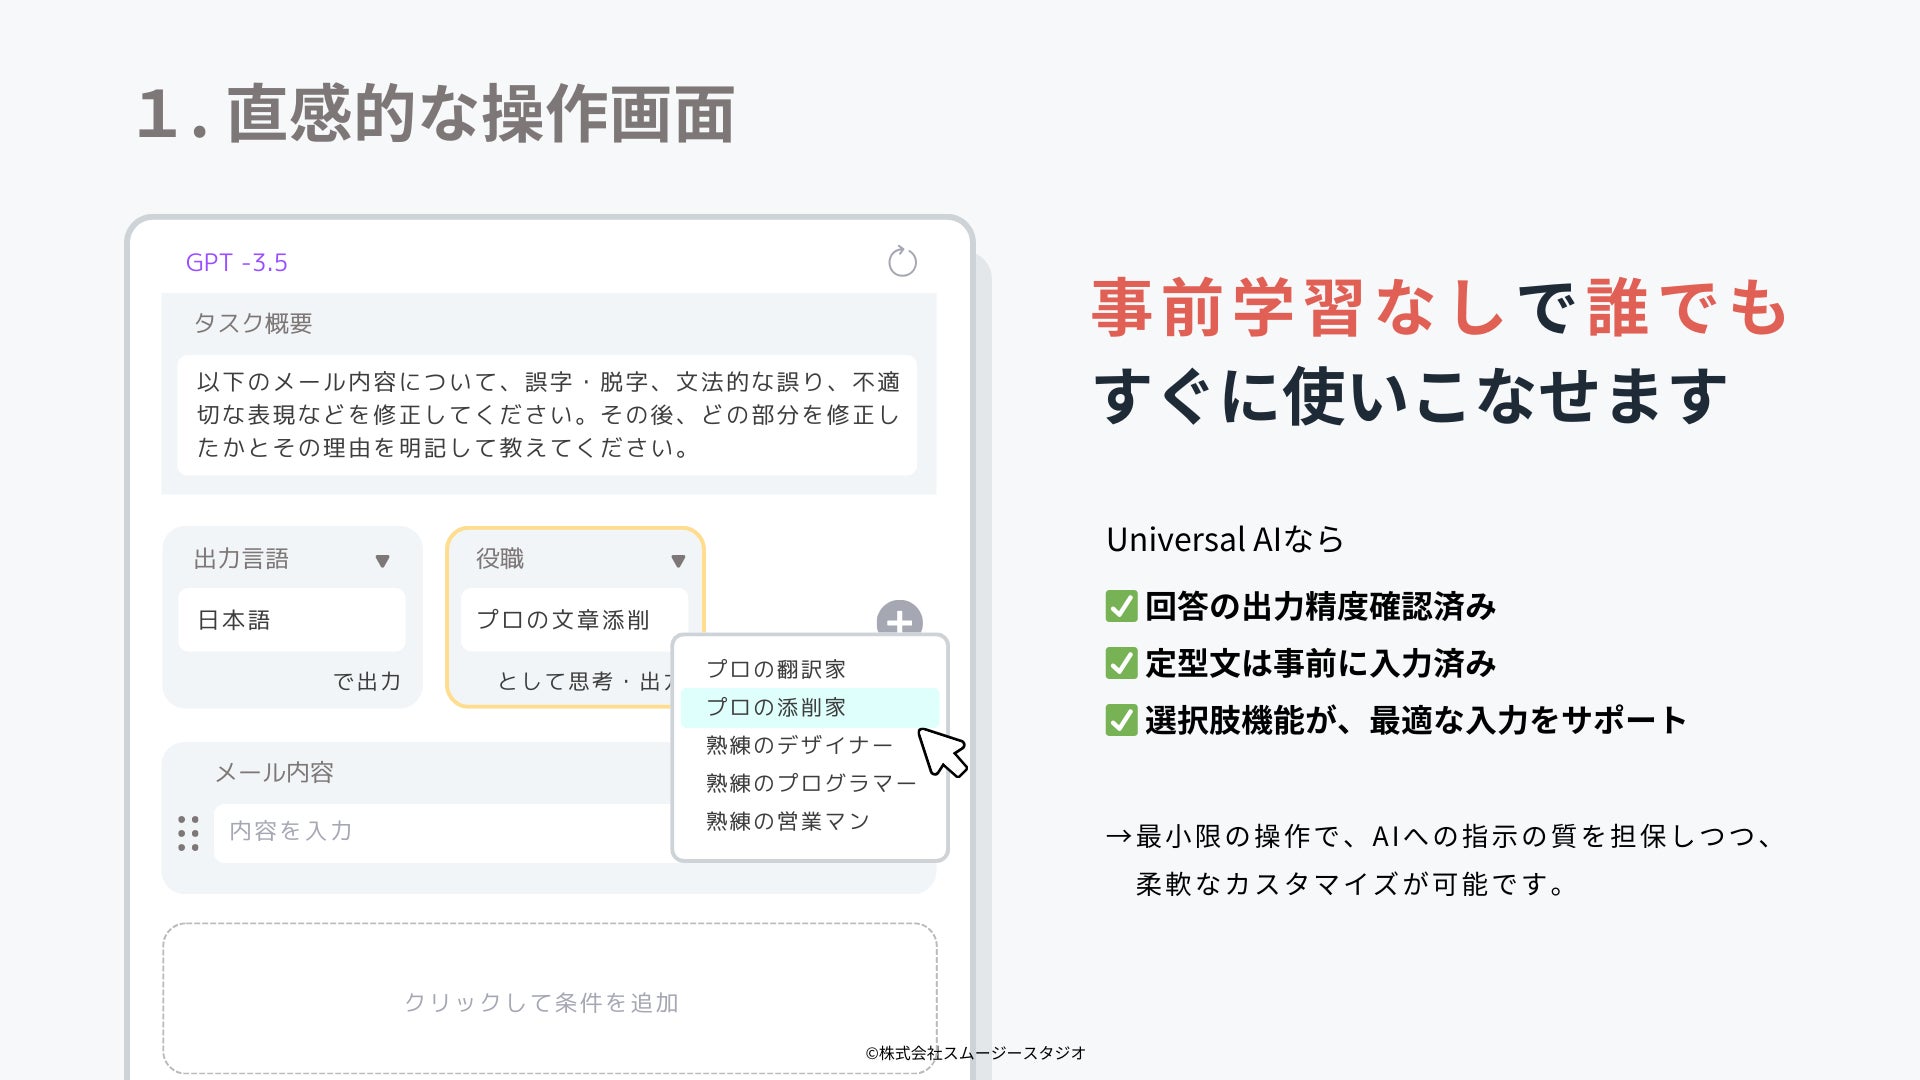Click the green checkmark beside 回答の出力精度確認済み
1920x1080 pixels.
1121,606
